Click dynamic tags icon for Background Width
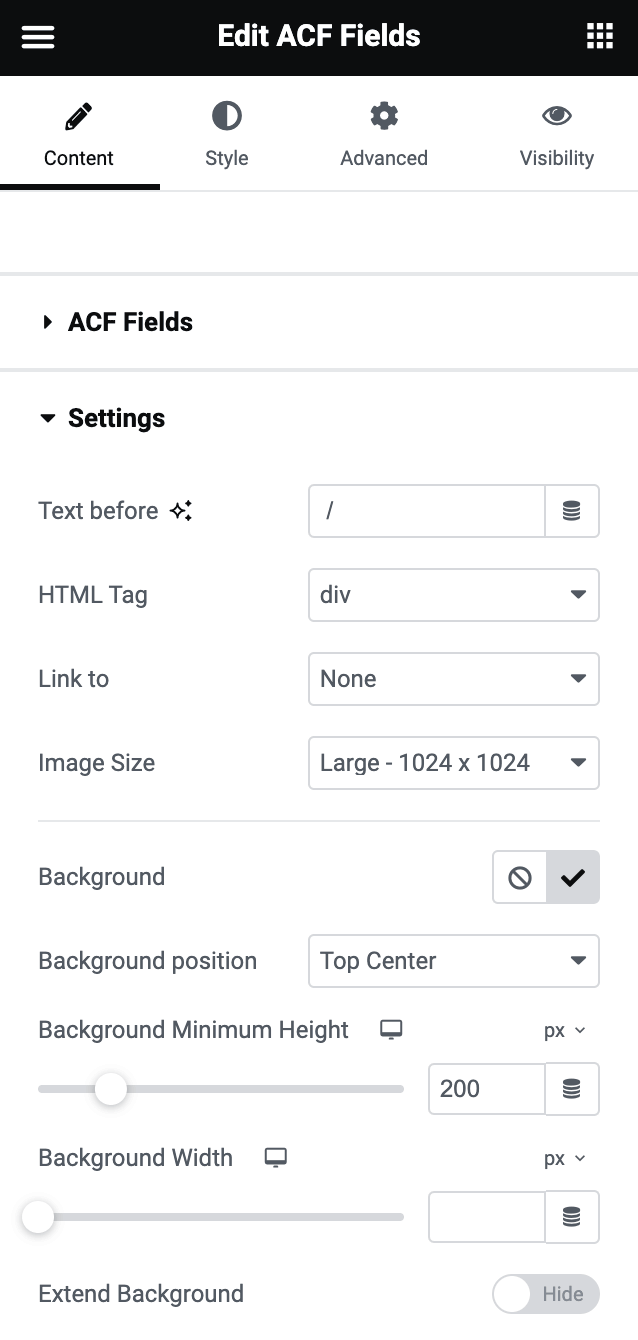This screenshot has width=638, height=1340. click(x=571, y=1217)
